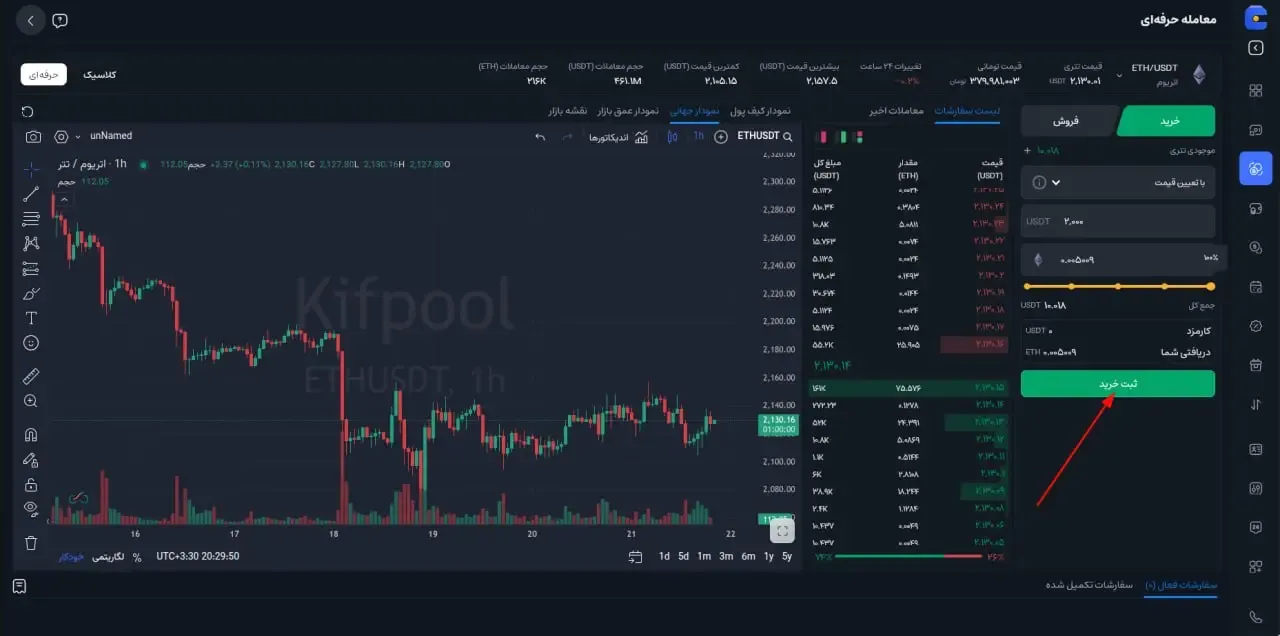
Task: Open the Market Map tab
Action: click(568, 110)
